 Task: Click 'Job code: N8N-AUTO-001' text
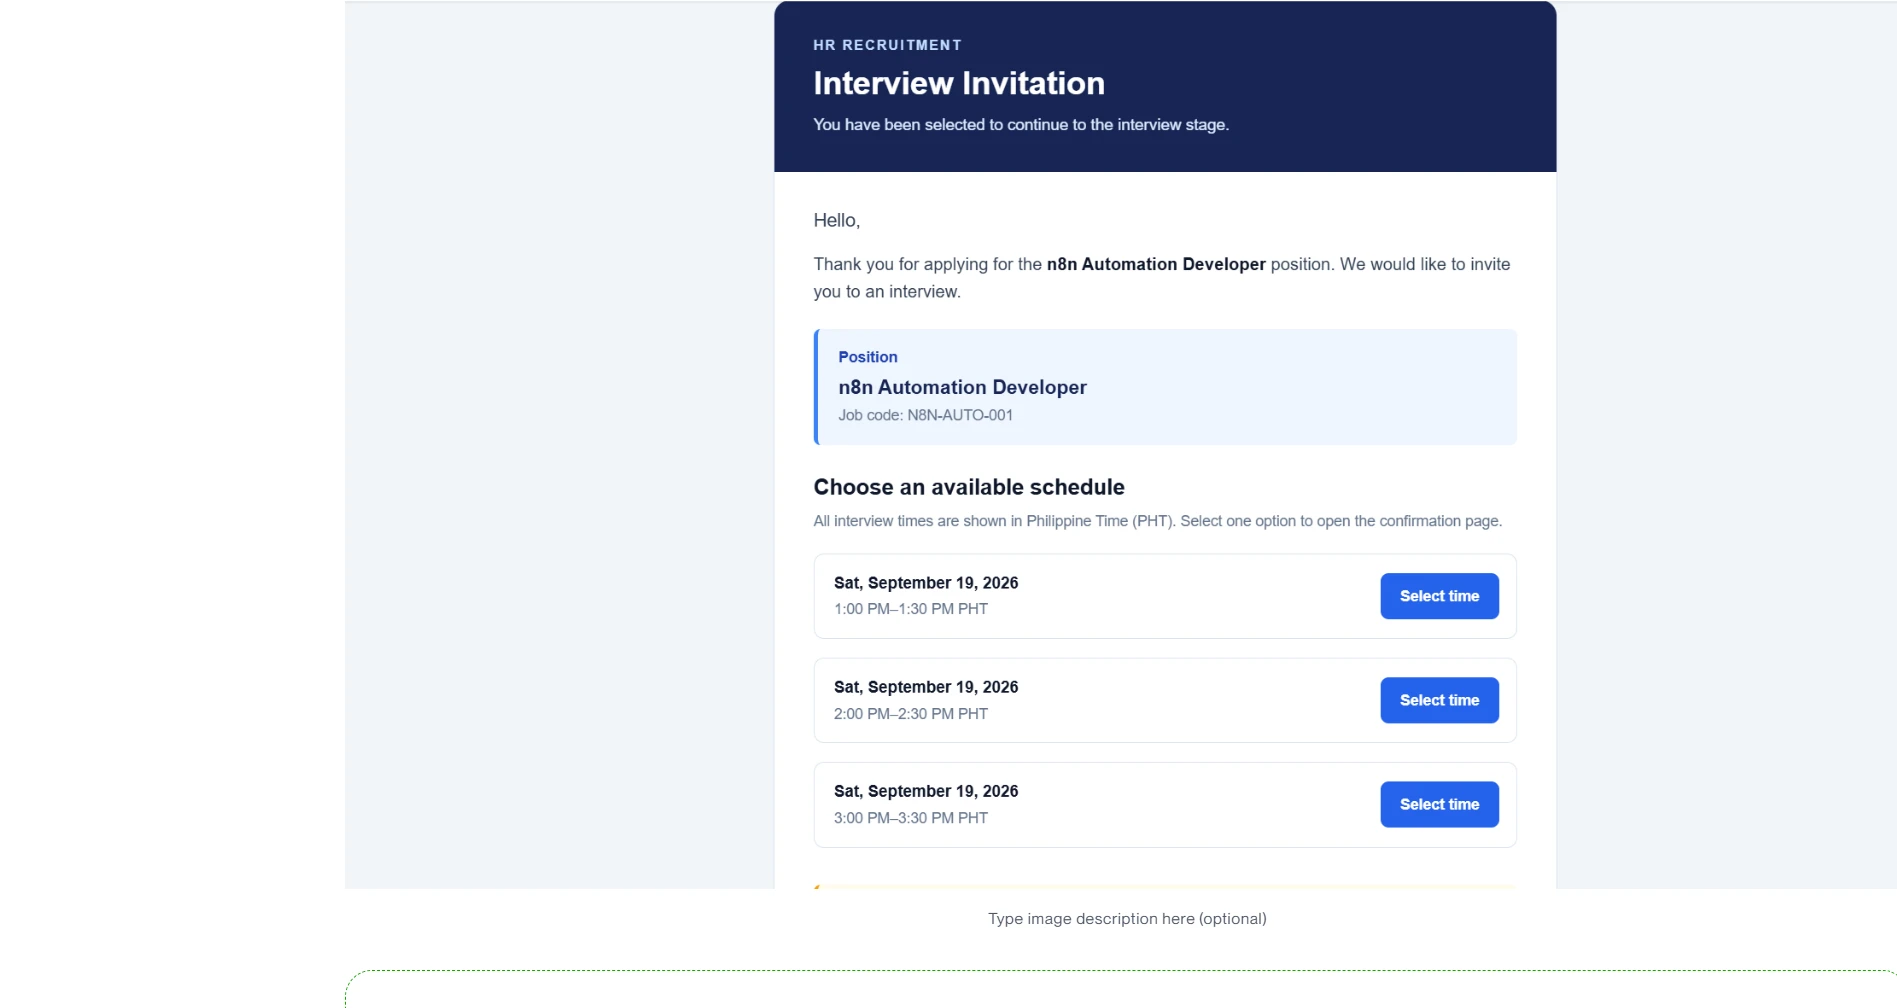(925, 415)
